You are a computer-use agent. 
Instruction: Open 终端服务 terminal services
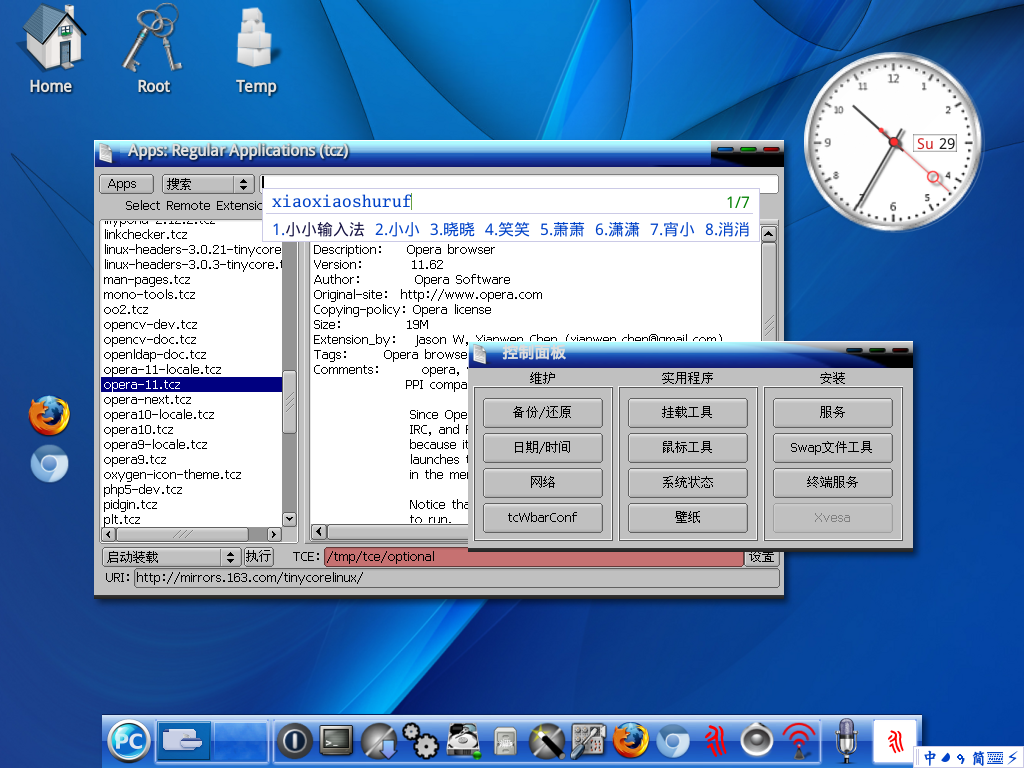832,483
